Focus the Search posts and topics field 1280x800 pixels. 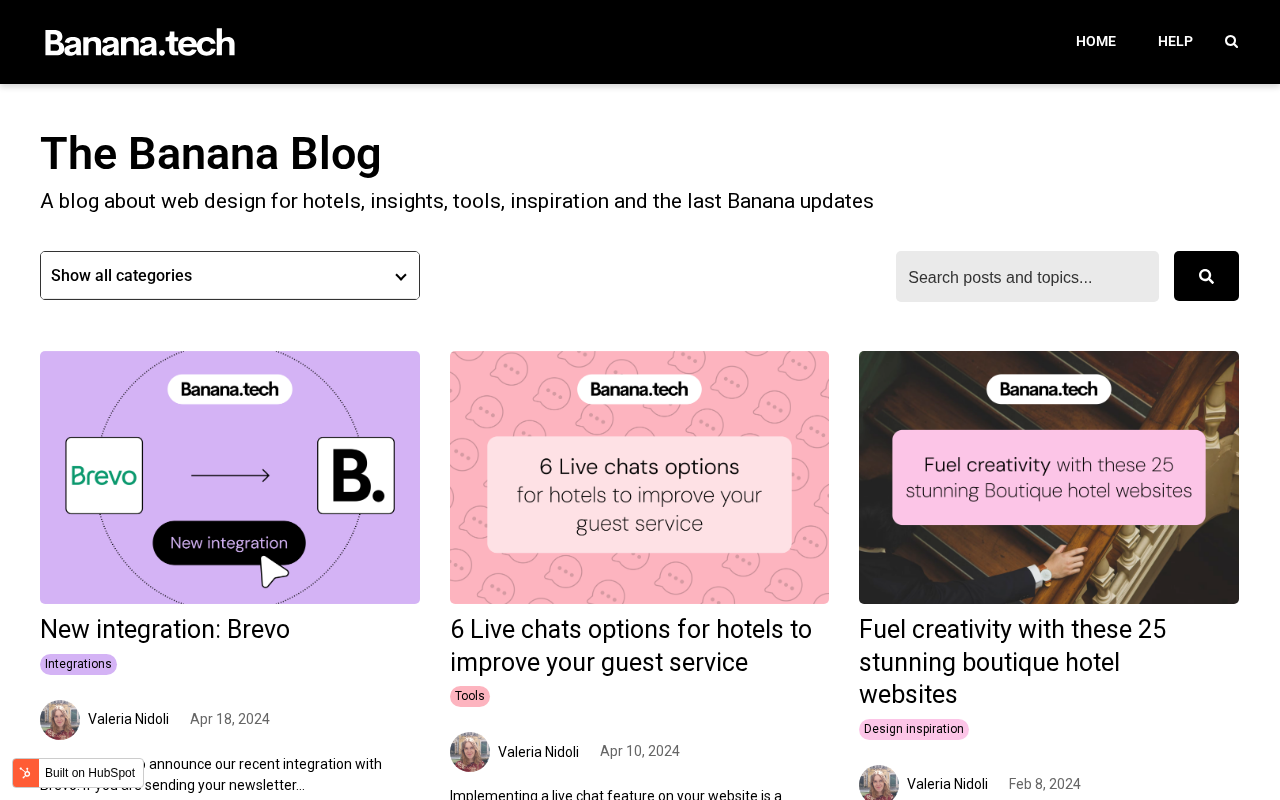tap(1027, 277)
